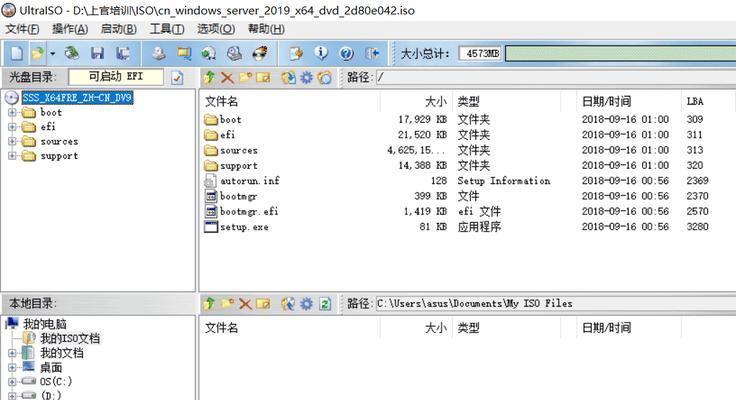Open the 文件(F) menu
This screenshot has height=400, width=736.
(22, 29)
